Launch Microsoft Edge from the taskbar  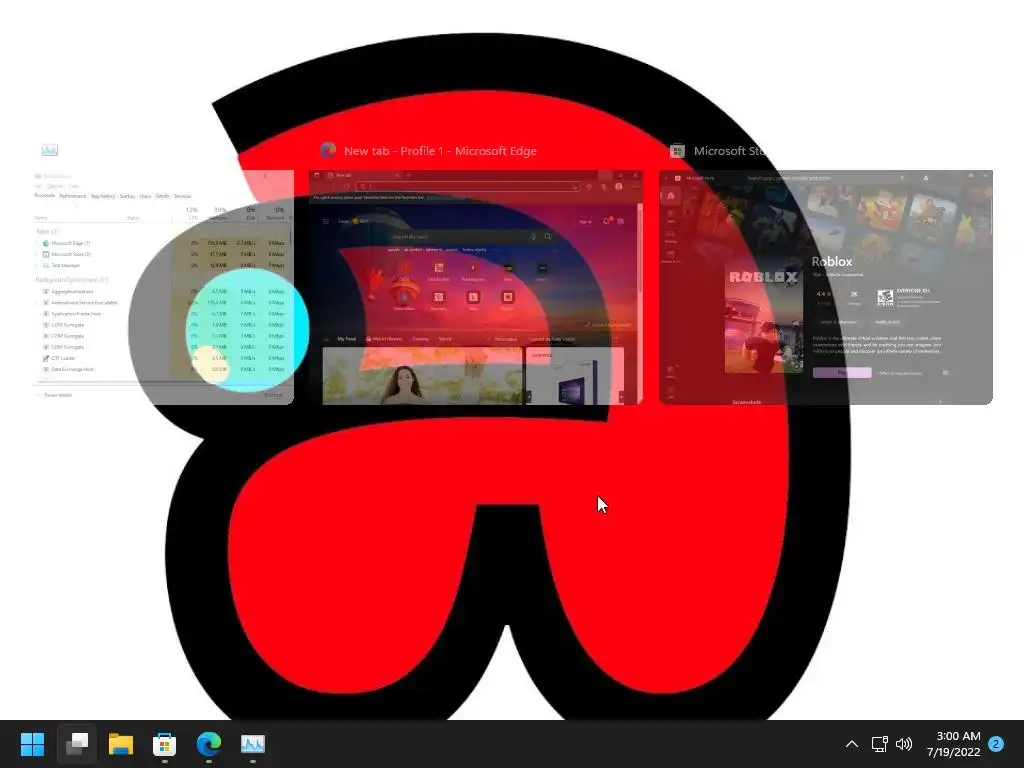209,744
